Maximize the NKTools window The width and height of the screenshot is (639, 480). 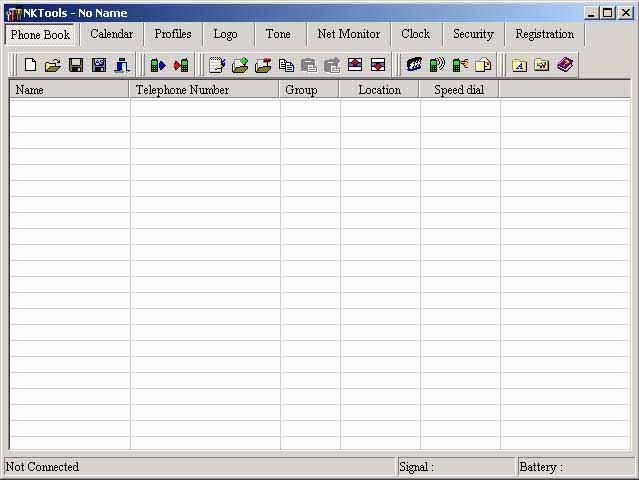click(x=608, y=13)
